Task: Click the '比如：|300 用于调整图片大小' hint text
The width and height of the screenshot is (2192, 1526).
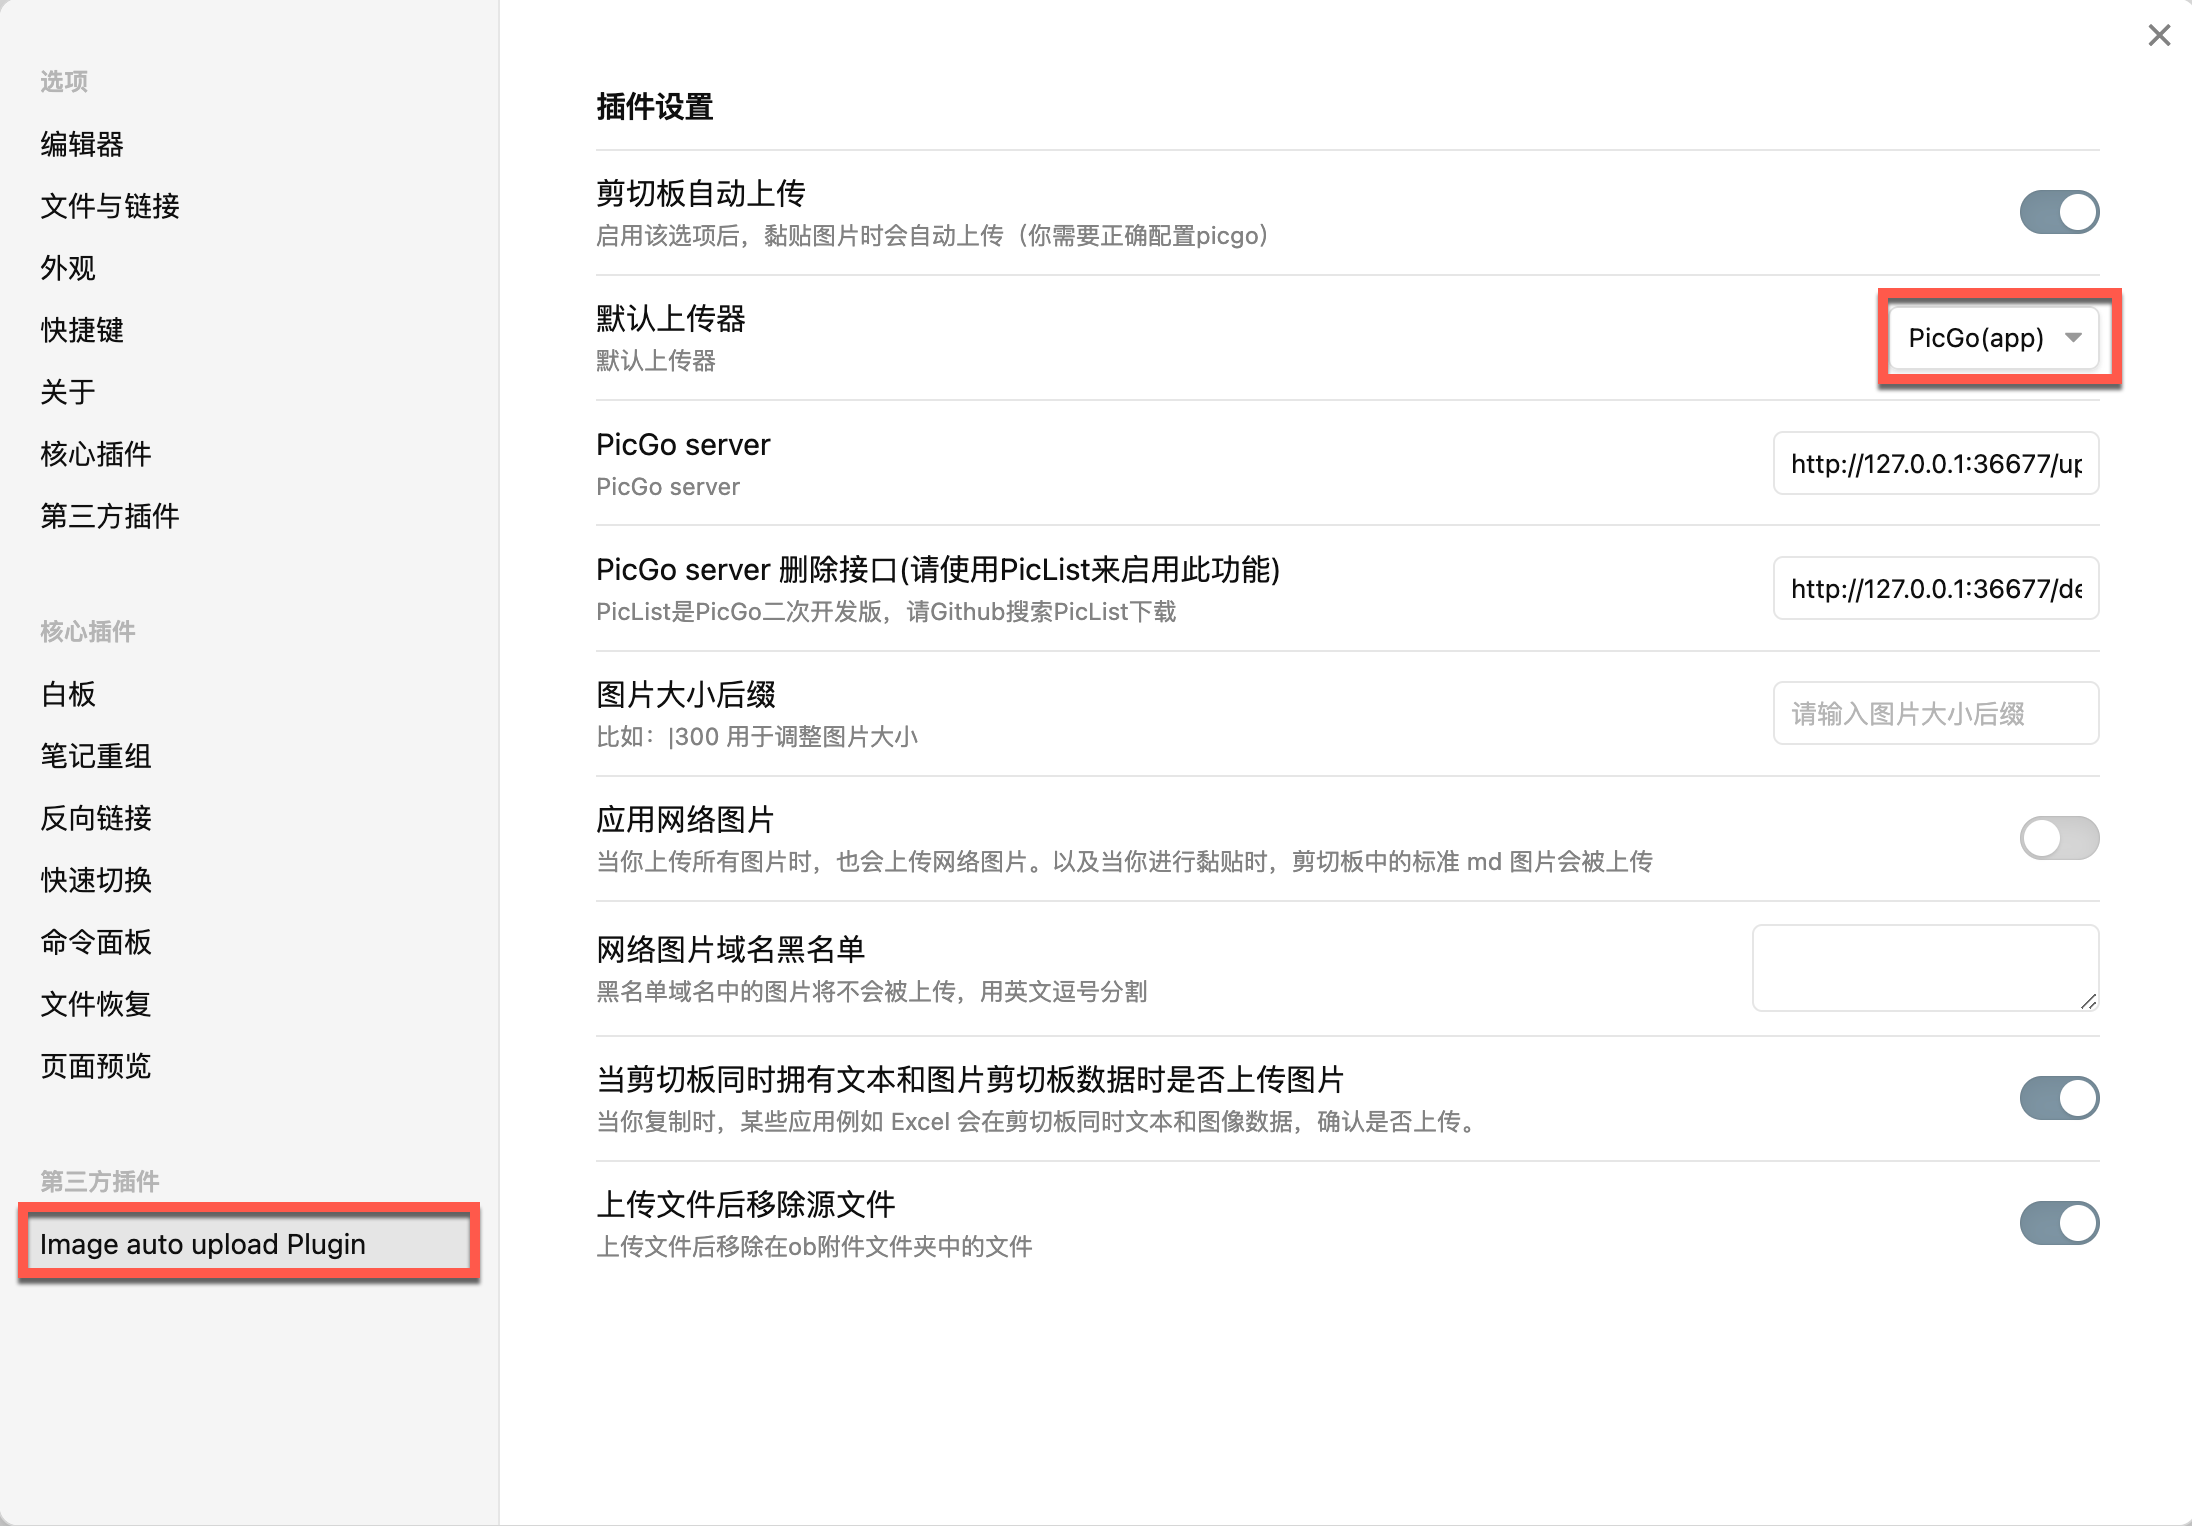Action: [x=757, y=737]
